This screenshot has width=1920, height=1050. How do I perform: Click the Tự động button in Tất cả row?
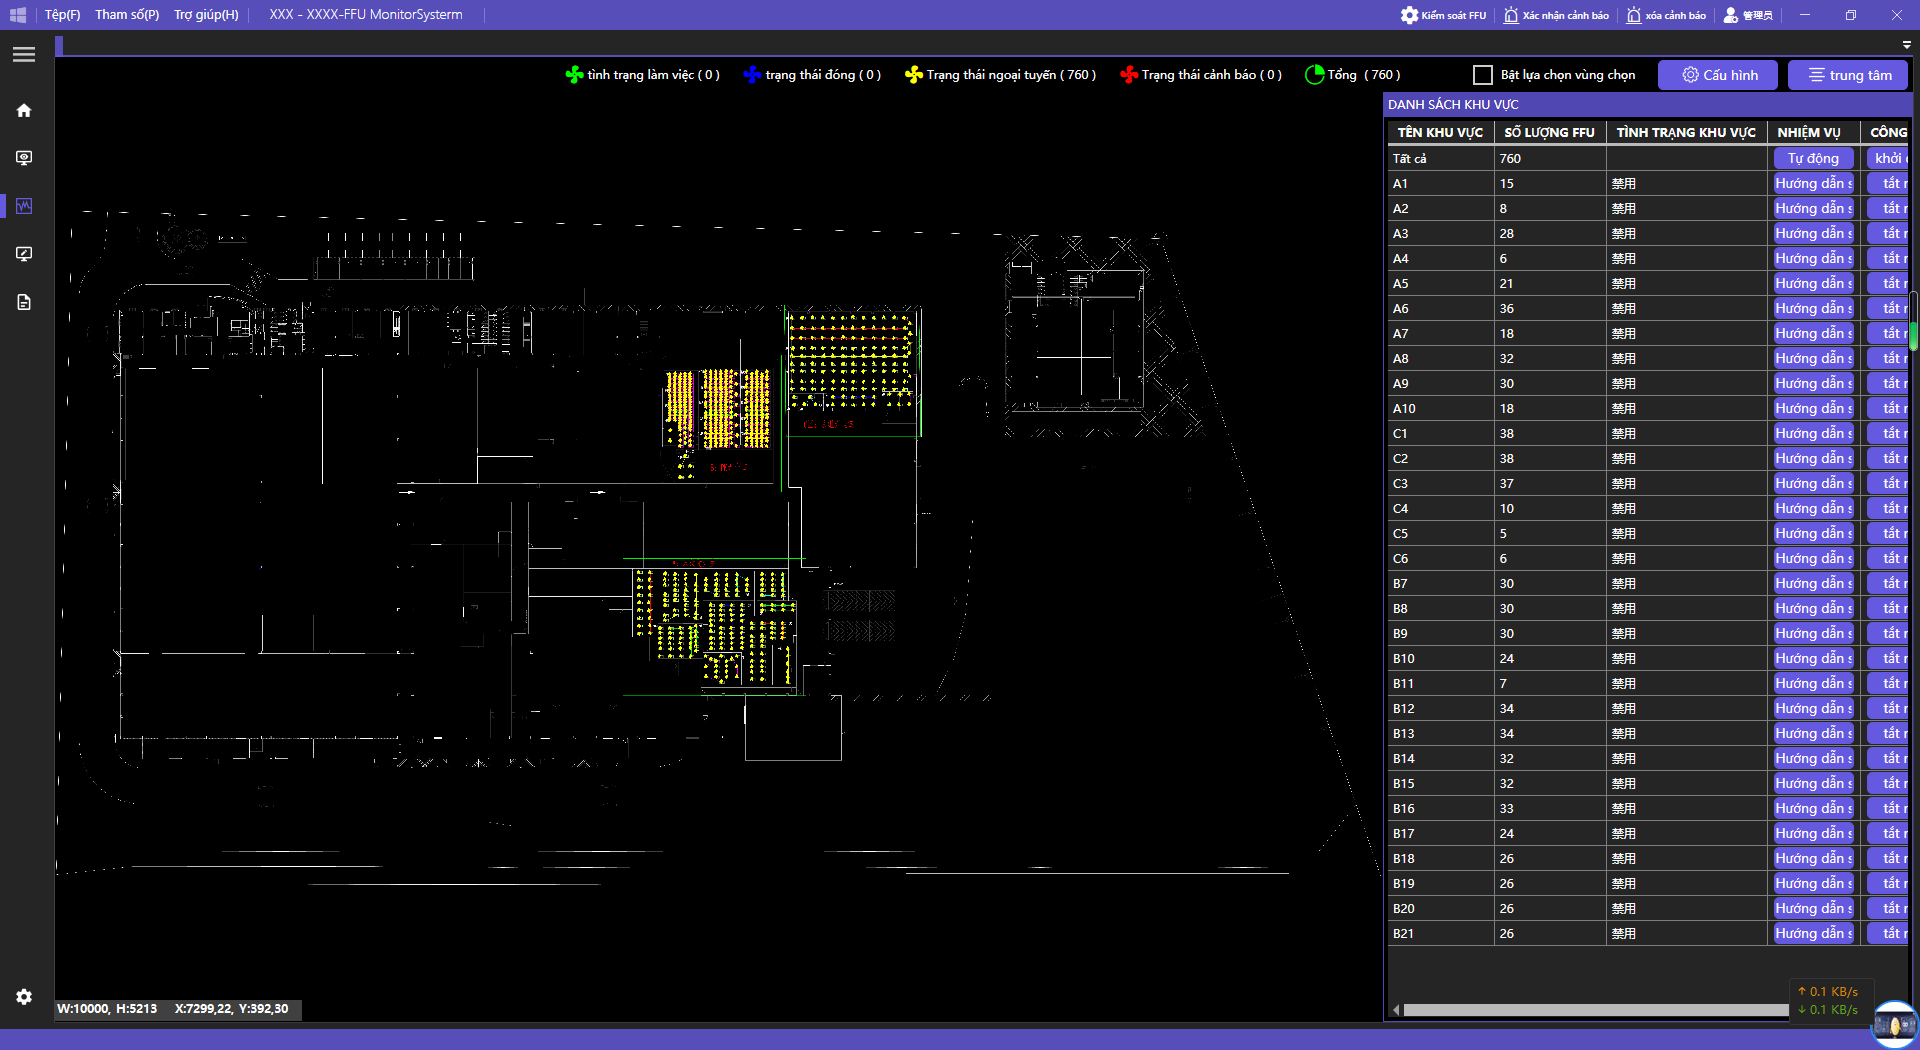[x=1813, y=158]
